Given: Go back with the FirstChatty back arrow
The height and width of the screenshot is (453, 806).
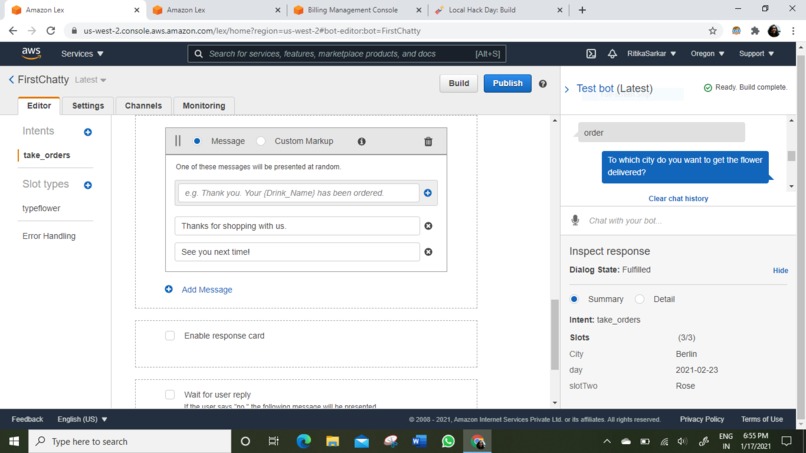Looking at the screenshot, I should coord(11,80).
